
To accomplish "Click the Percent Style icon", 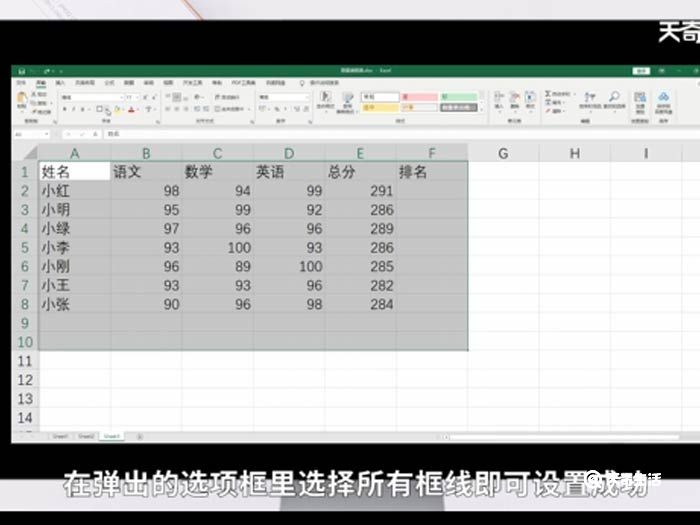I will click(x=277, y=109).
